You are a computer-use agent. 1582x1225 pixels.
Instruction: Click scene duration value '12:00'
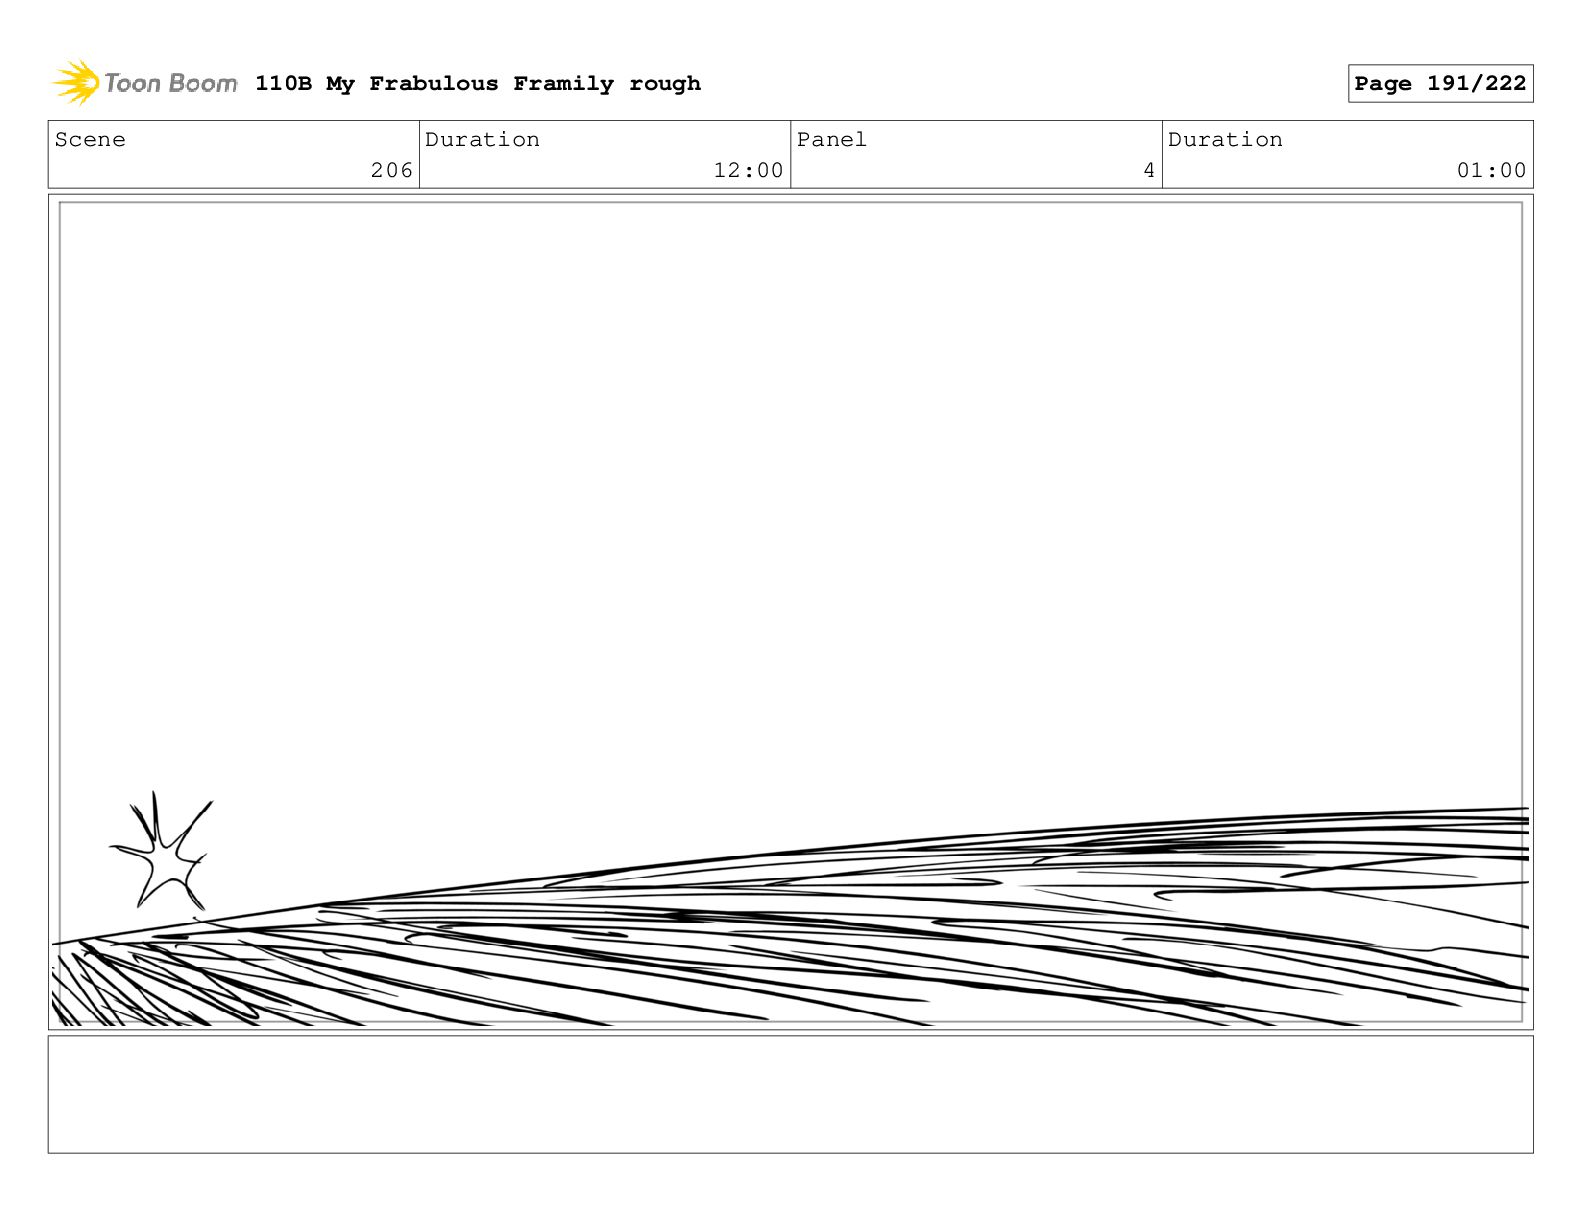tap(748, 171)
